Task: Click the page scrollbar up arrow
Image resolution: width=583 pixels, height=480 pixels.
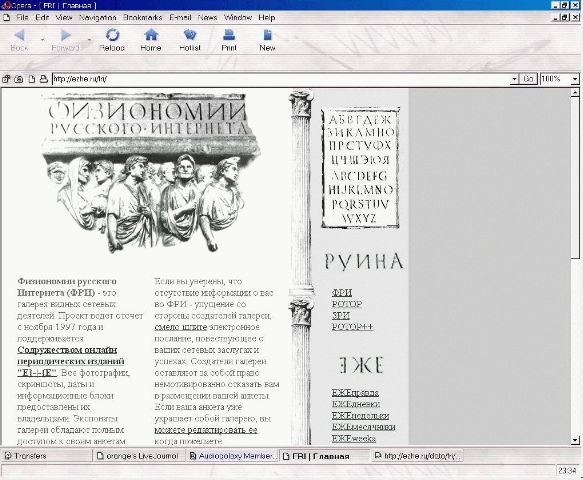Action: coord(575,92)
